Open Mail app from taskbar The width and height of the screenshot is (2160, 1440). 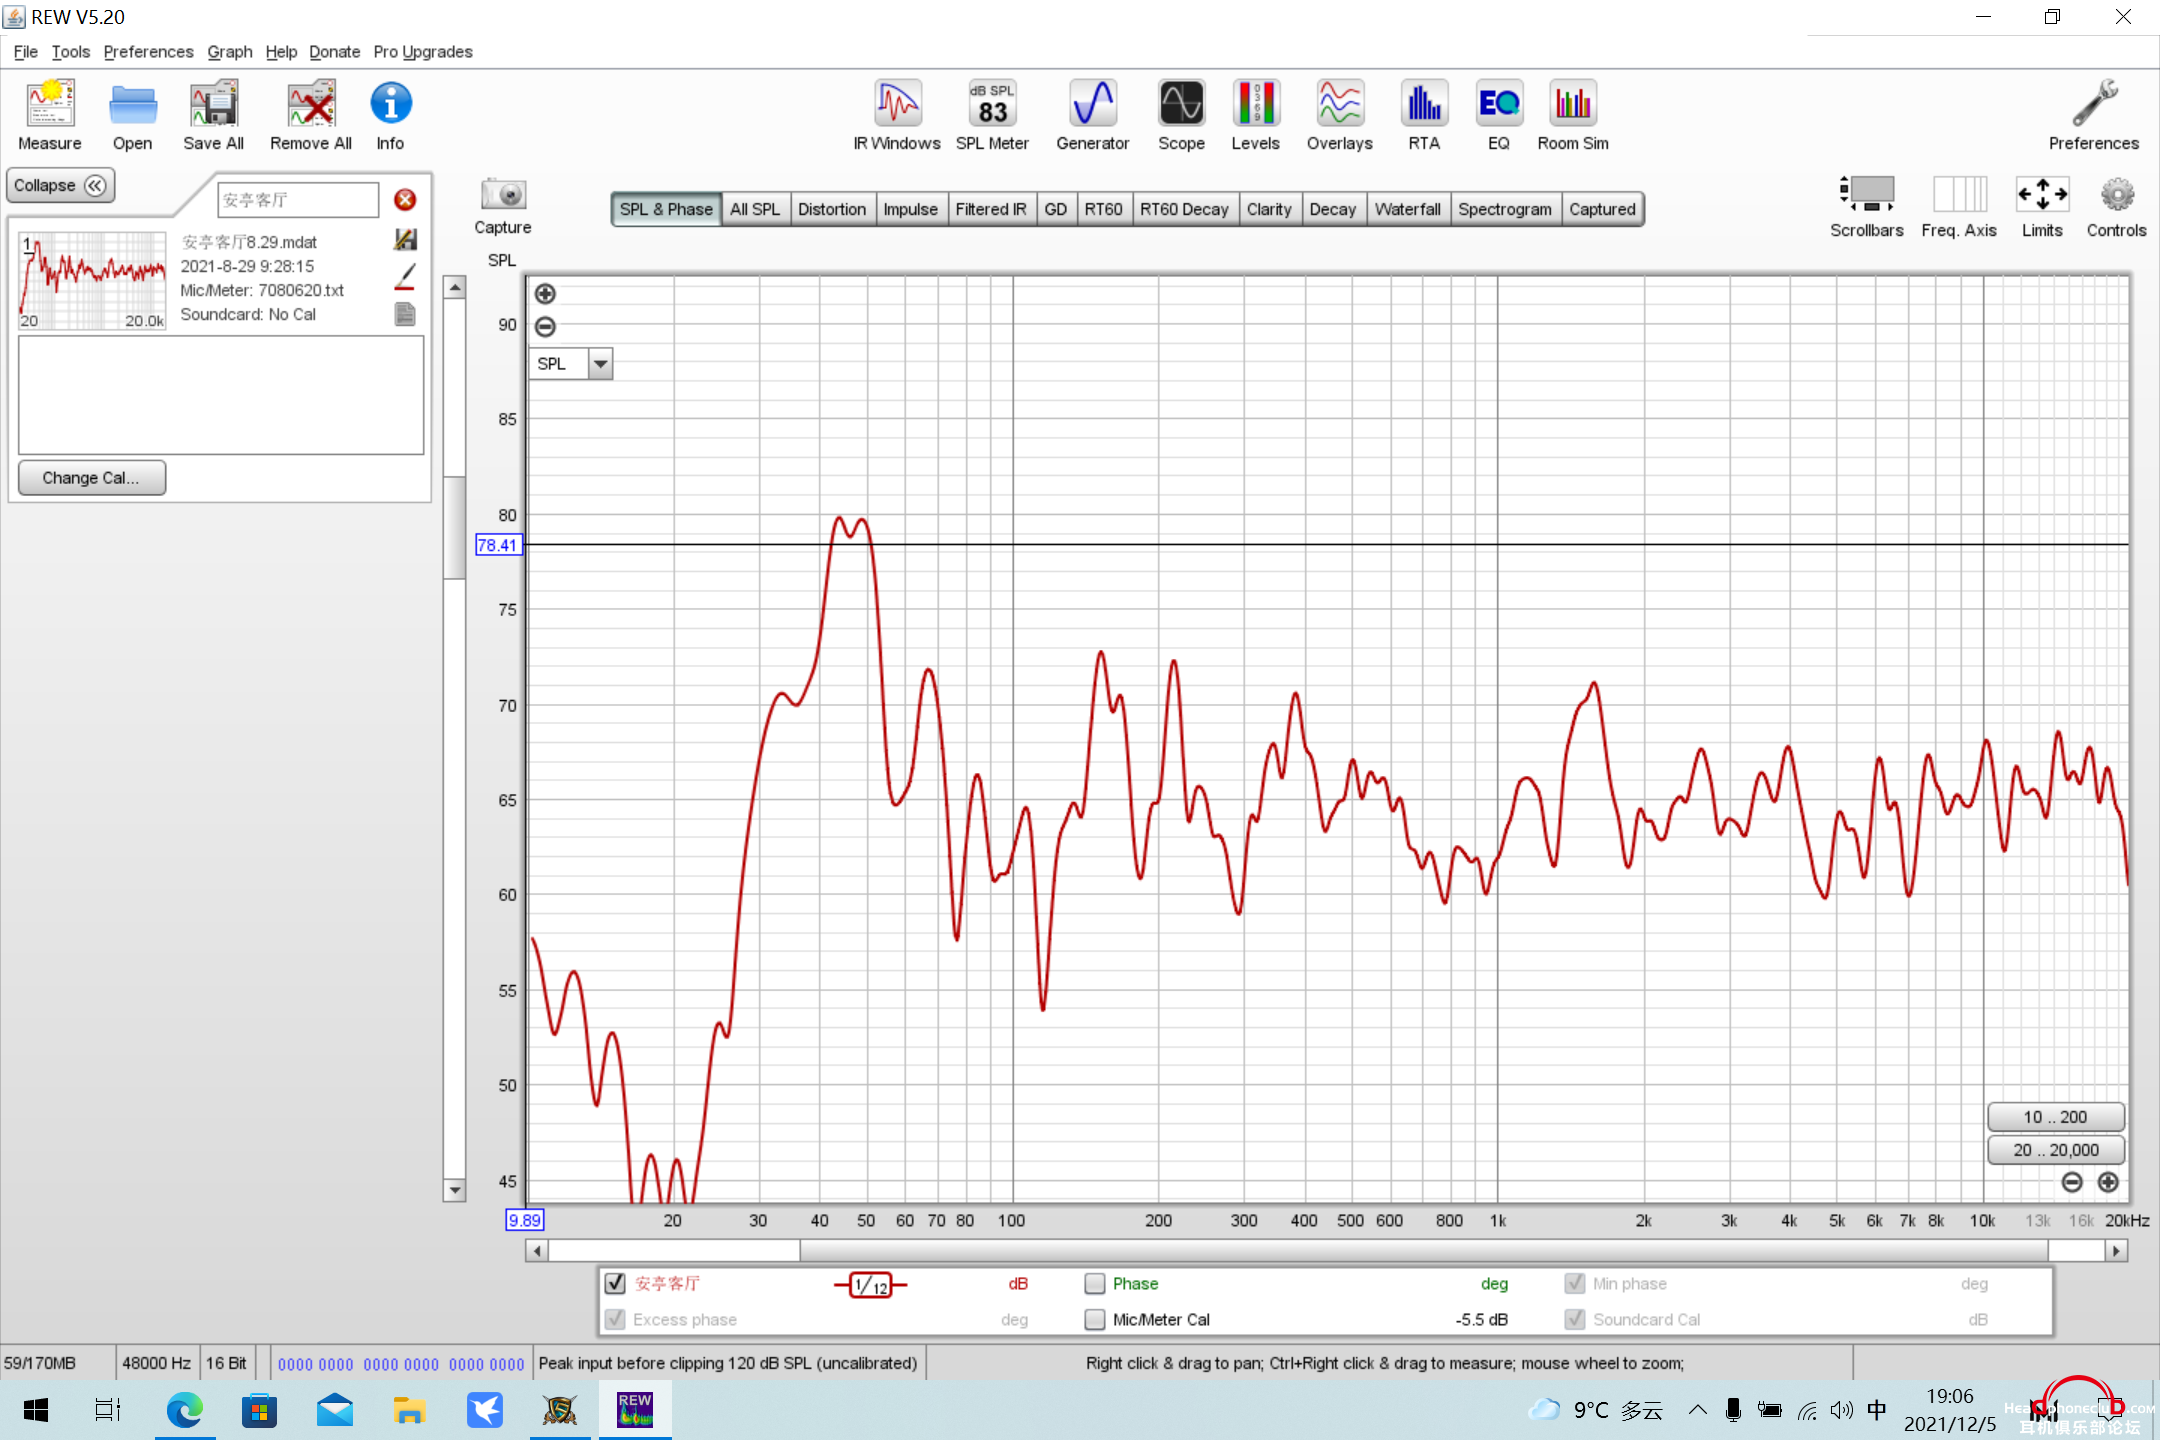[334, 1410]
